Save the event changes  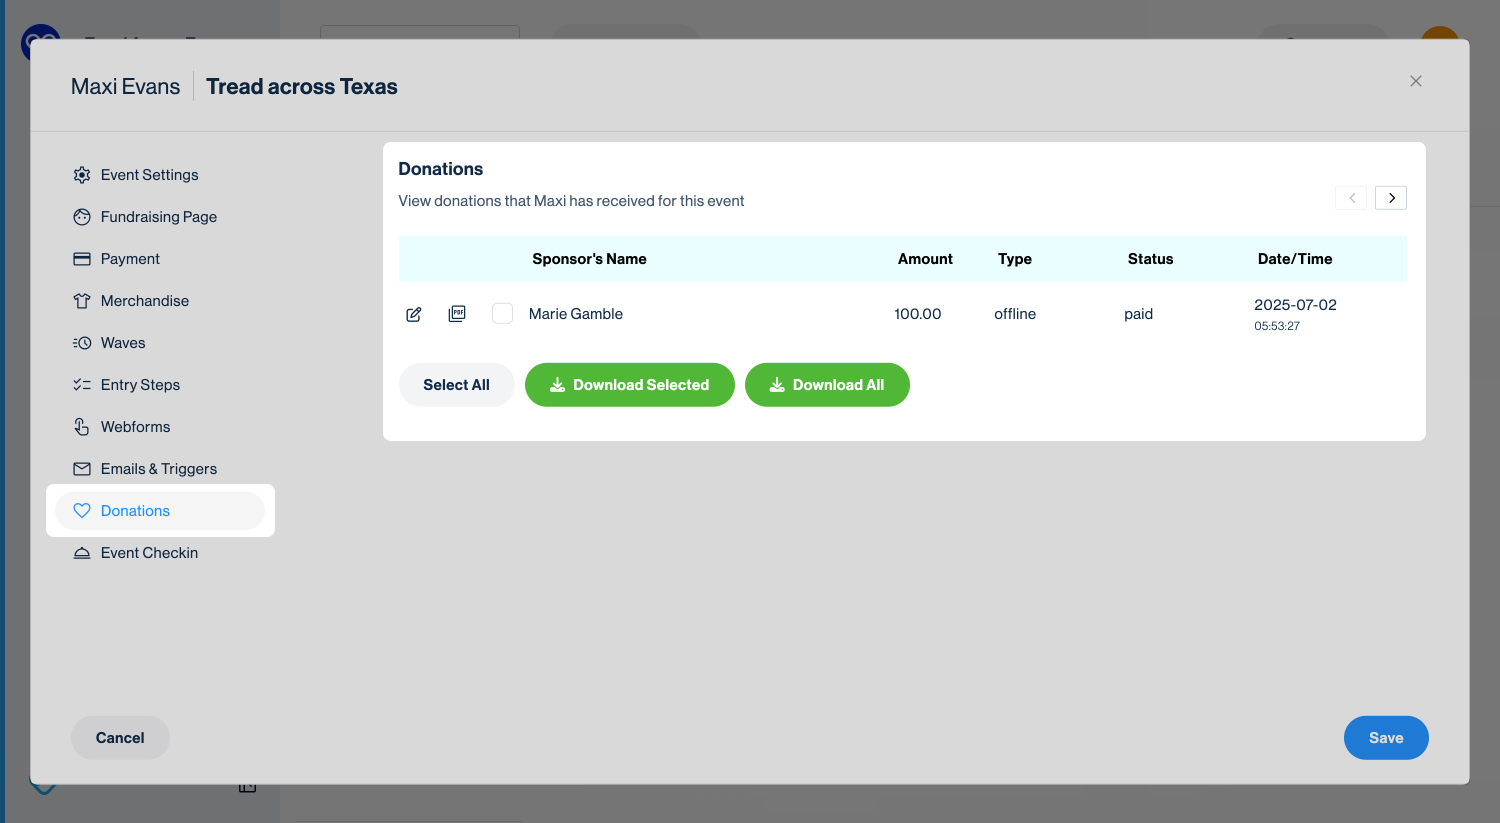tap(1385, 738)
